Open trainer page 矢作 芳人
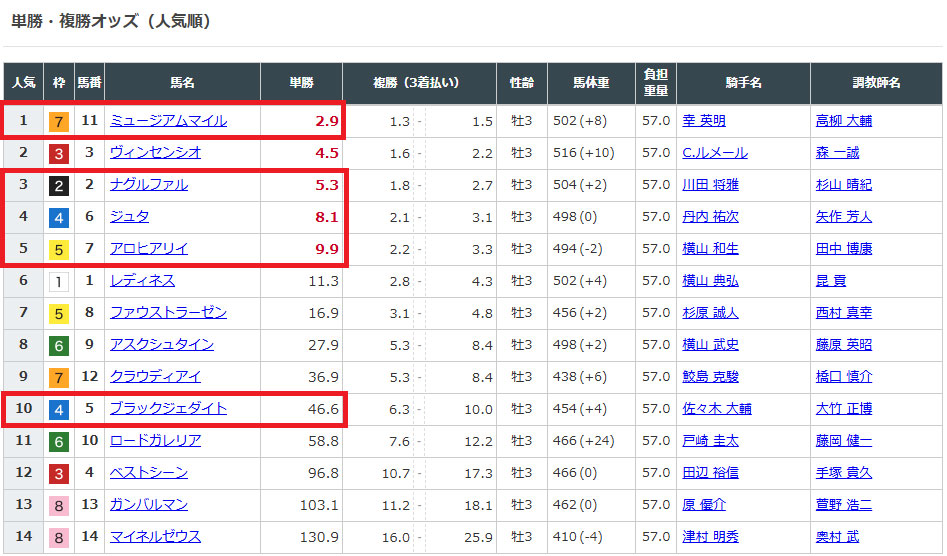947x556 pixels. coord(843,217)
